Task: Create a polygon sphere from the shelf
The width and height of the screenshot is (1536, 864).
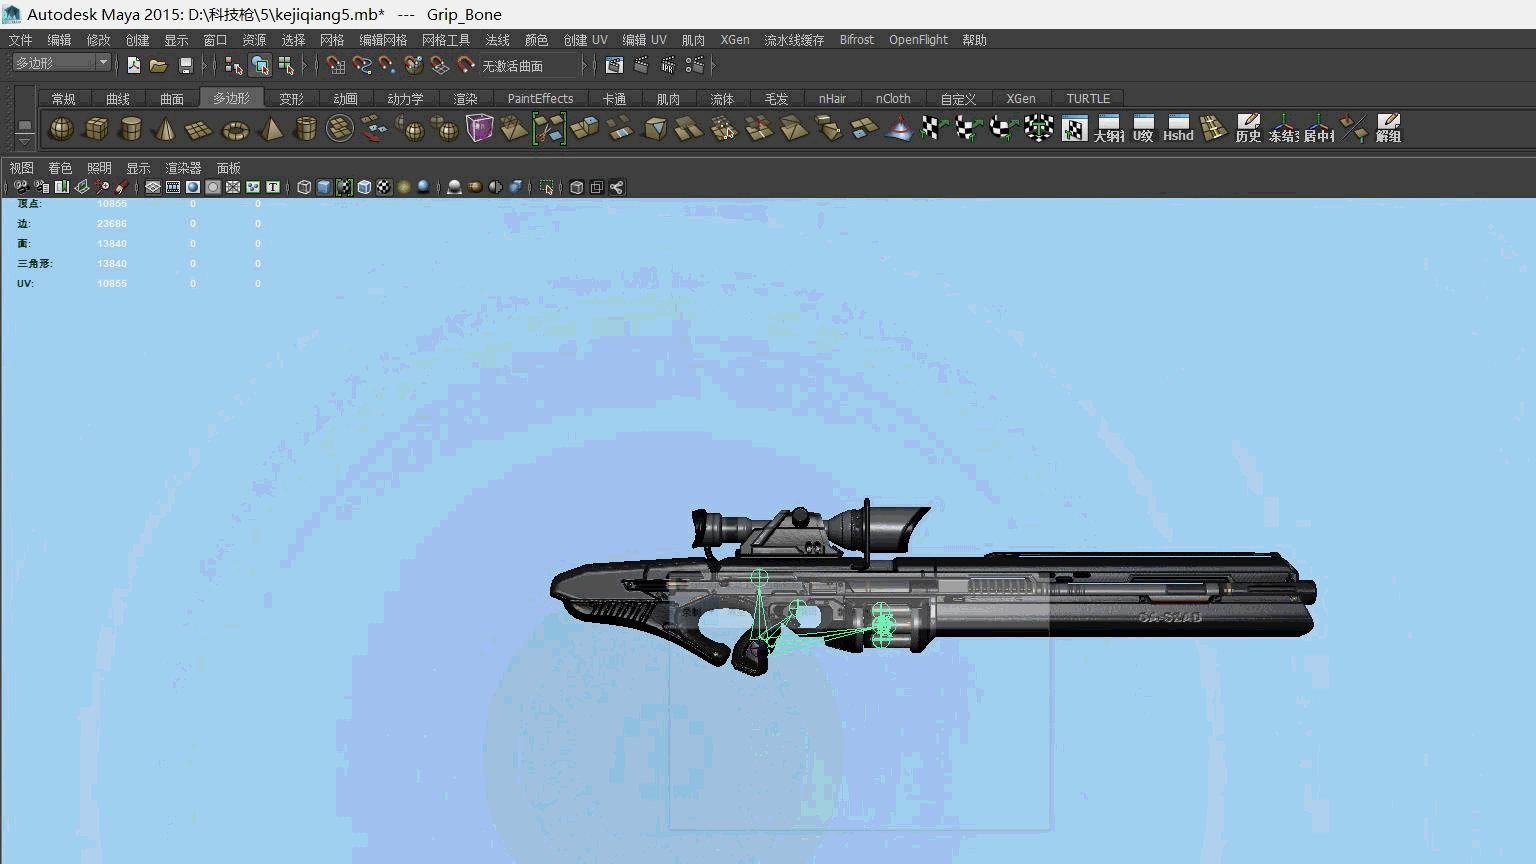Action: 61,129
